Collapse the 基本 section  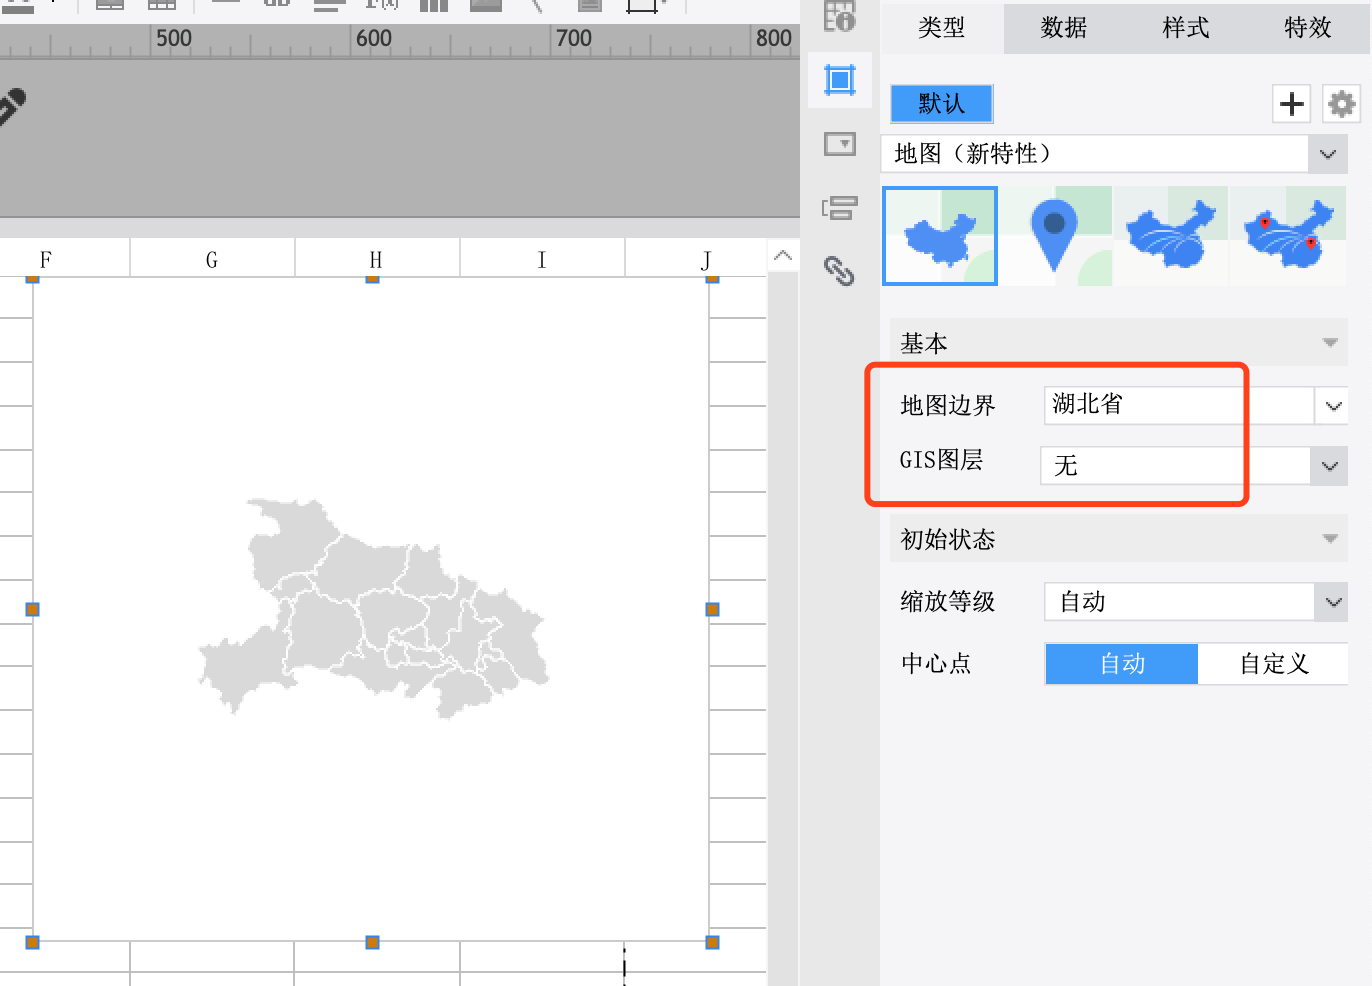pyautogui.click(x=1118, y=343)
